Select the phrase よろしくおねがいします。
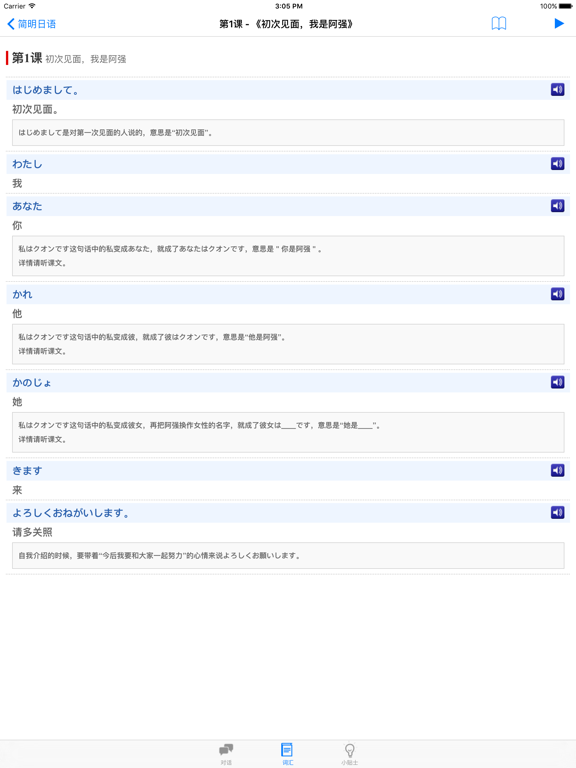The image size is (576, 768). (x=71, y=513)
